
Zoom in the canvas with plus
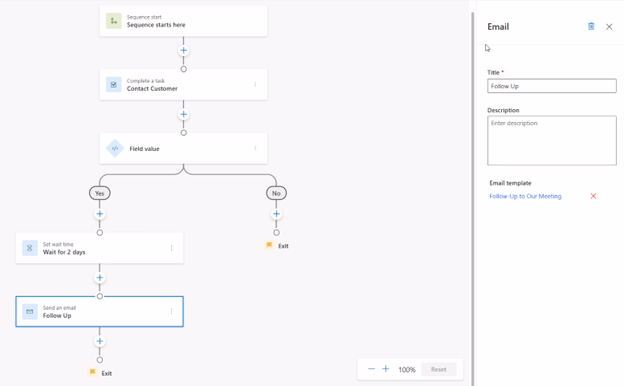click(x=386, y=369)
